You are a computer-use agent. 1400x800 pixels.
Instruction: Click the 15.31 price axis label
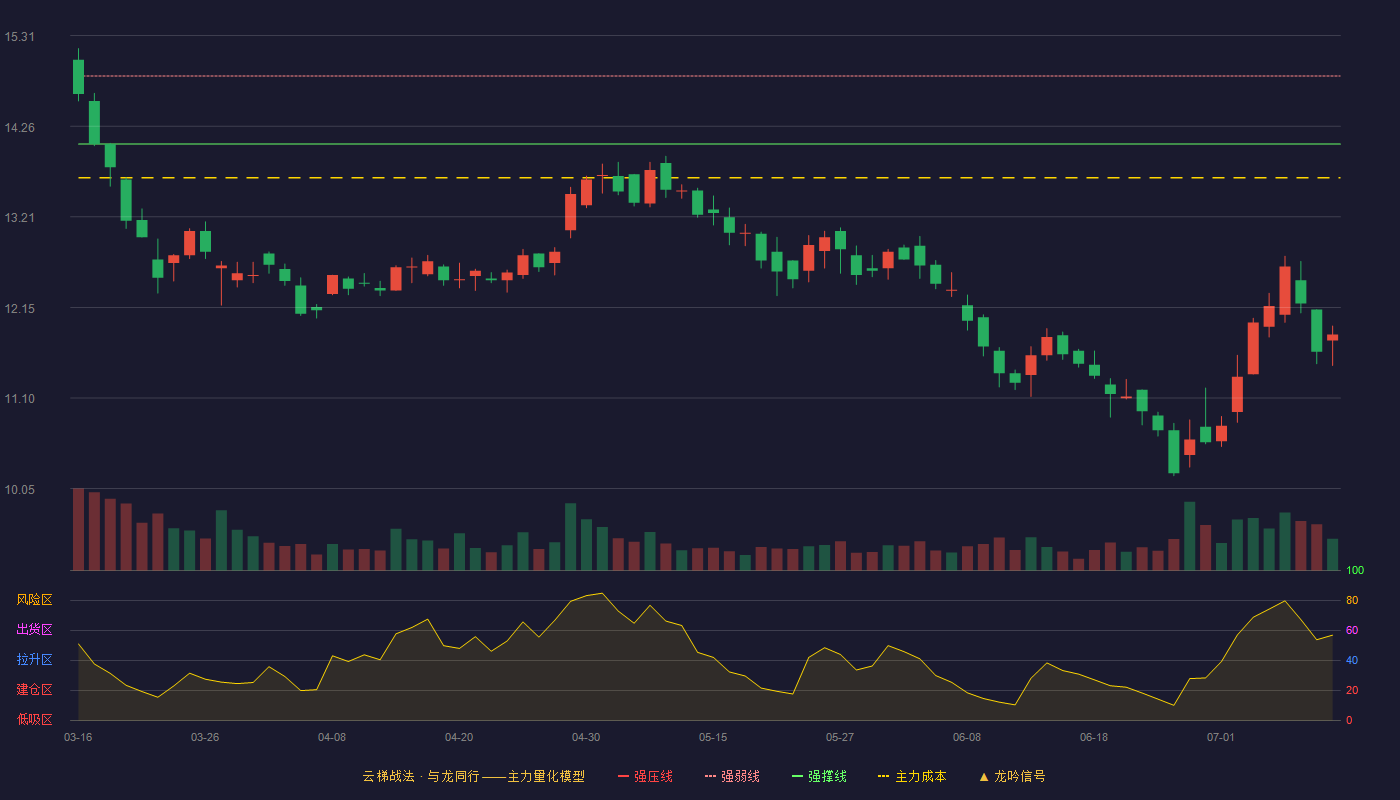[20, 37]
